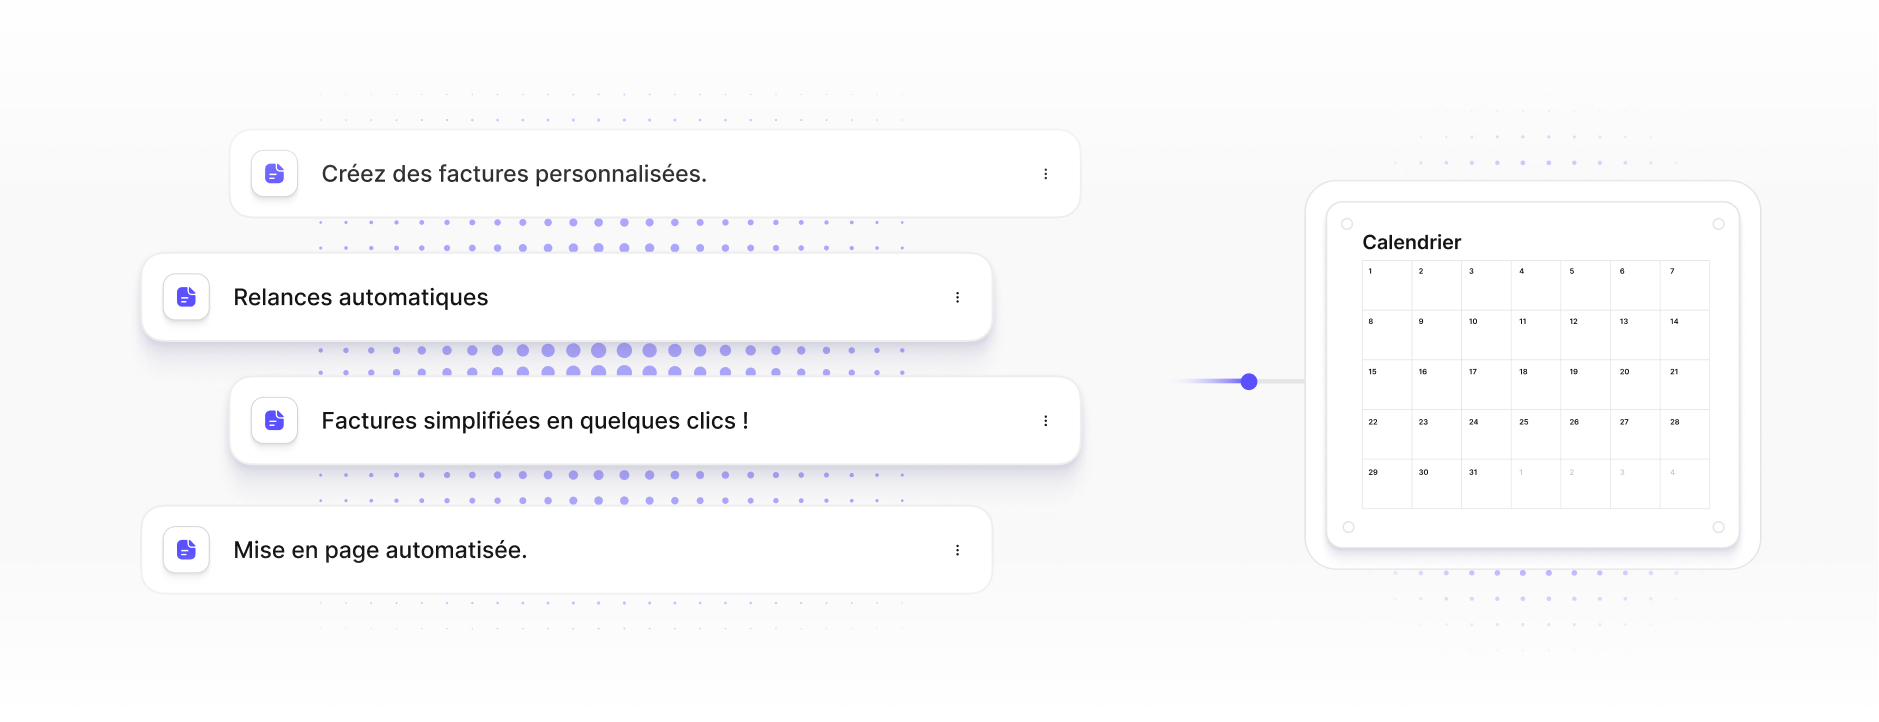Screen dimensions: 1879x722
Task: Toggle the circle at the calendar card's bottom-left corner
Action: [1348, 527]
